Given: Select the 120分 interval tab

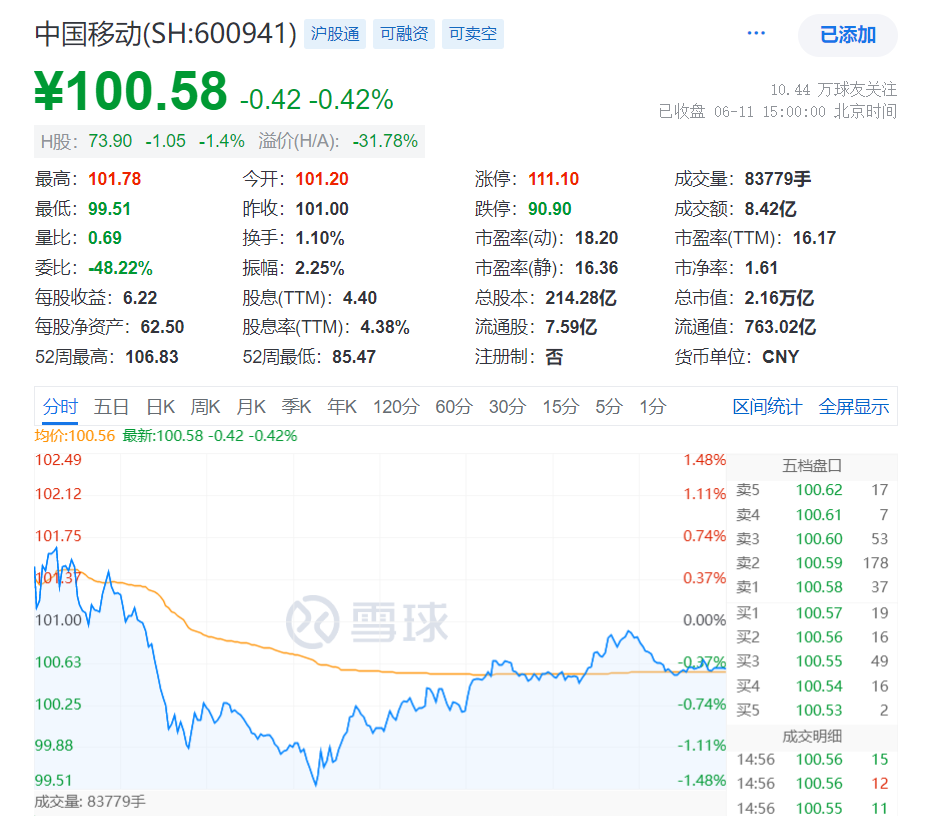Looking at the screenshot, I should [x=396, y=407].
